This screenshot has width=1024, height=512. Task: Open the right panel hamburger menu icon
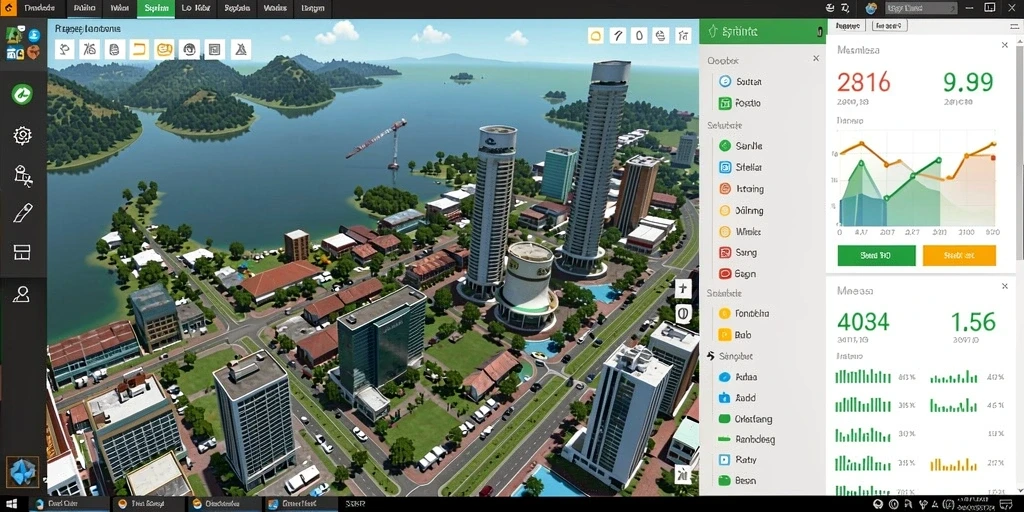coord(1012,25)
